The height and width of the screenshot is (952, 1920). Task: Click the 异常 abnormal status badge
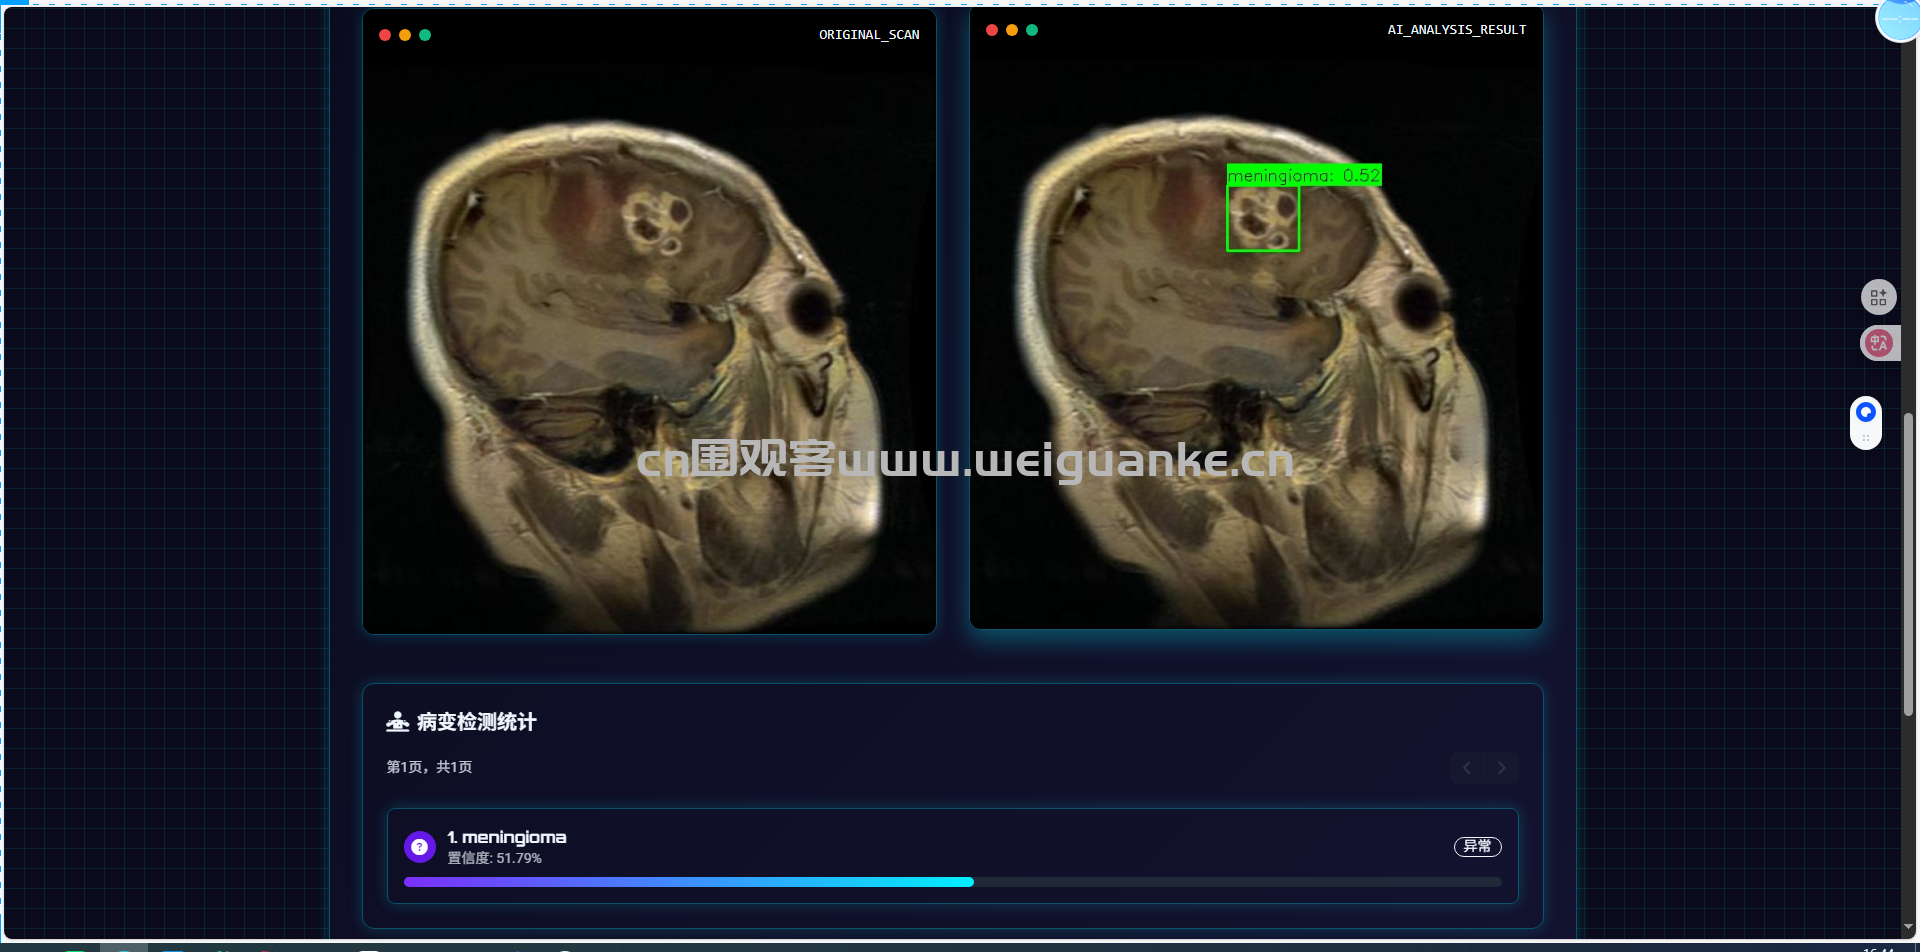[x=1477, y=846]
